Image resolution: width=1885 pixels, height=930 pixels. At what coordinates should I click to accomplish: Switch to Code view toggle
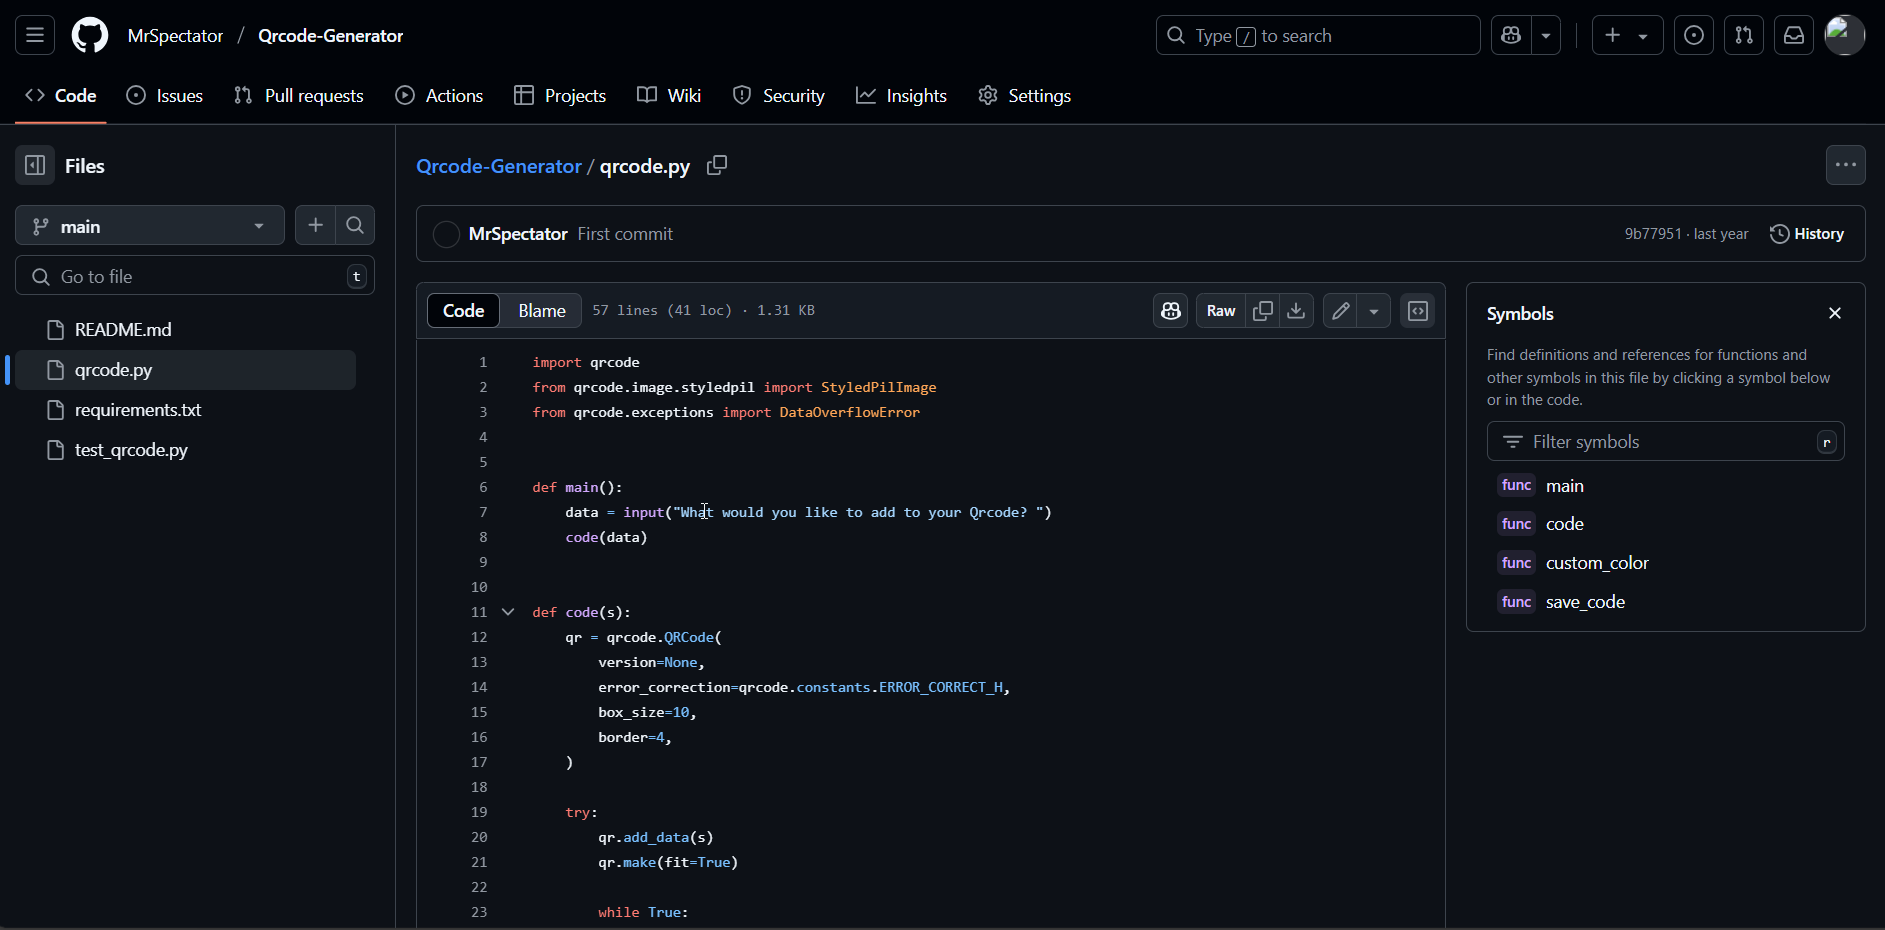click(464, 311)
